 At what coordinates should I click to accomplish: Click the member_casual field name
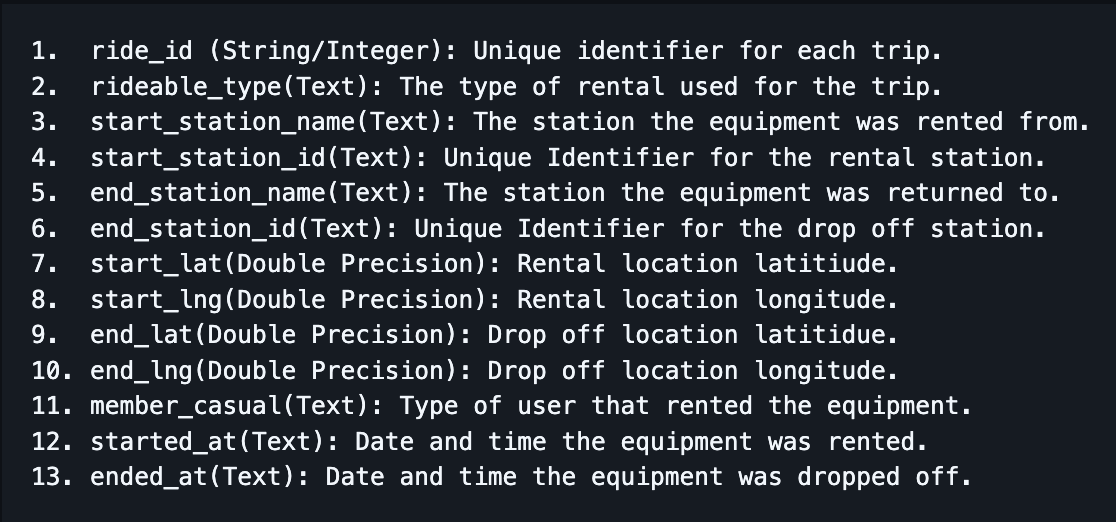tap(185, 406)
